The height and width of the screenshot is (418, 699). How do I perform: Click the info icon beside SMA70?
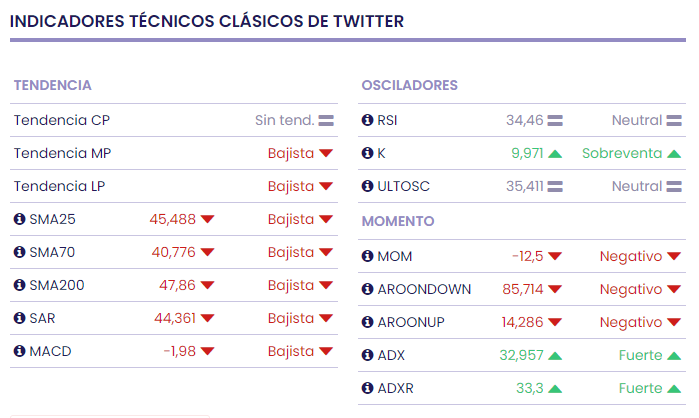tap(19, 252)
